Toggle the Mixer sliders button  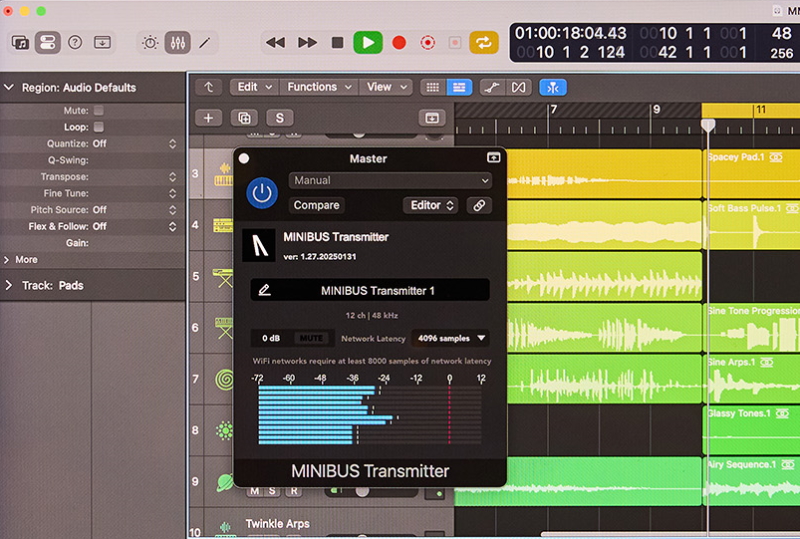tap(178, 42)
